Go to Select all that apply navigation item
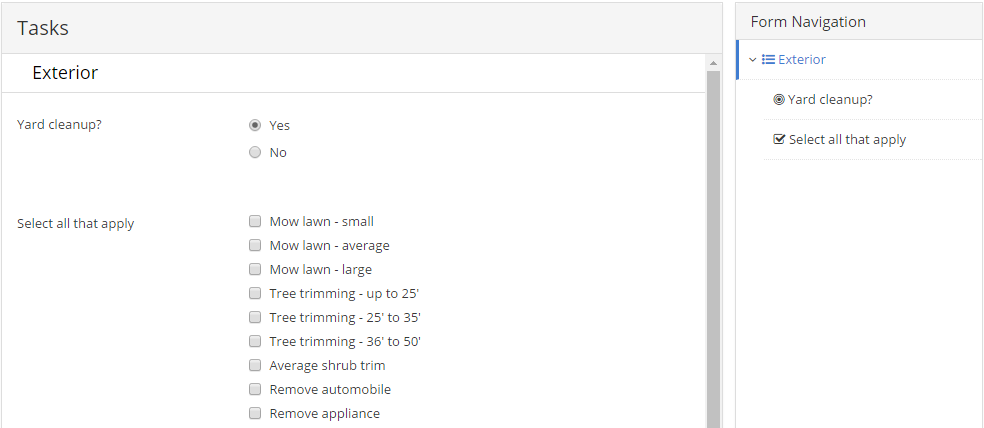The height and width of the screenshot is (428, 984). 847,139
